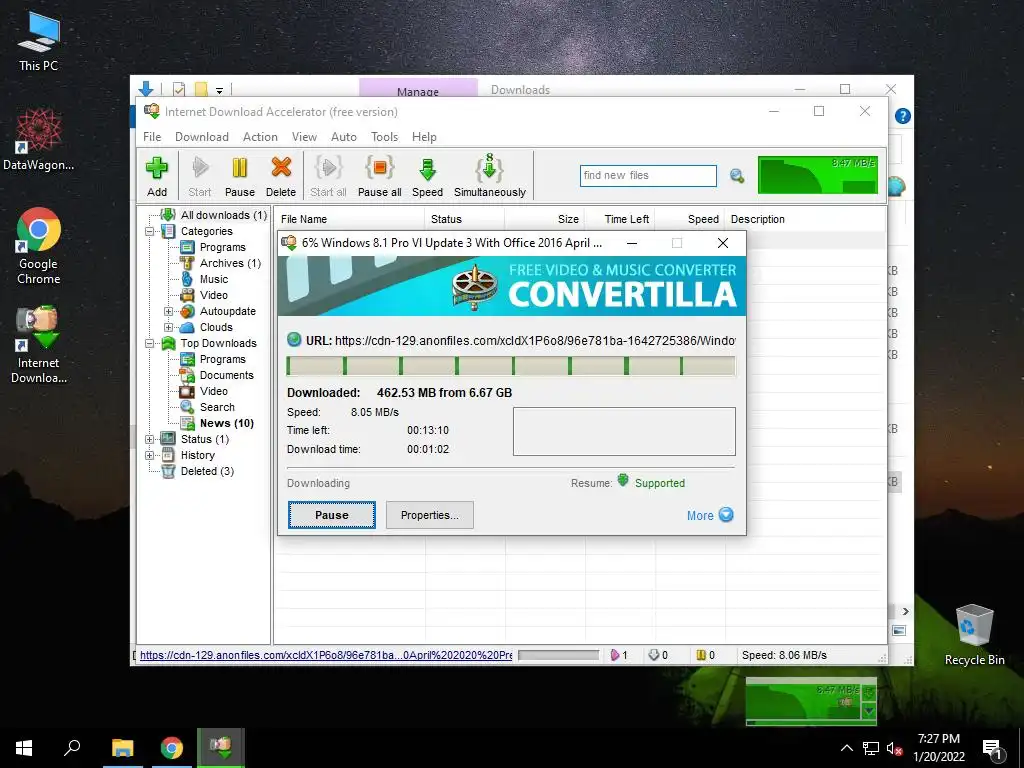Expand the History tree node

point(150,455)
